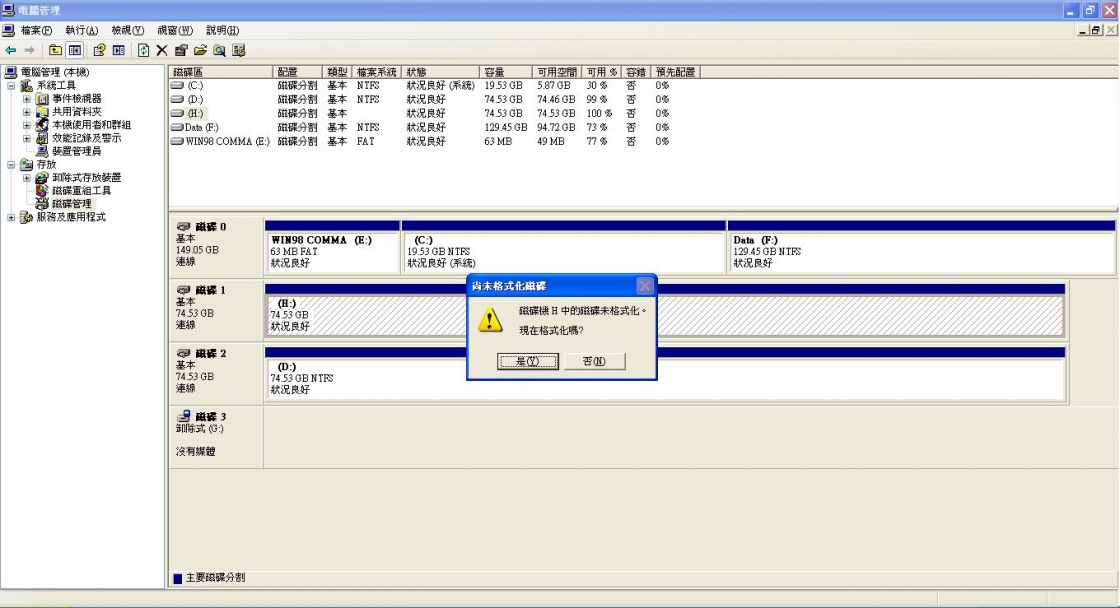Click the drive icon of WIN98 COMMA row
Image resolution: width=1120 pixels, height=608 pixels.
click(177, 141)
